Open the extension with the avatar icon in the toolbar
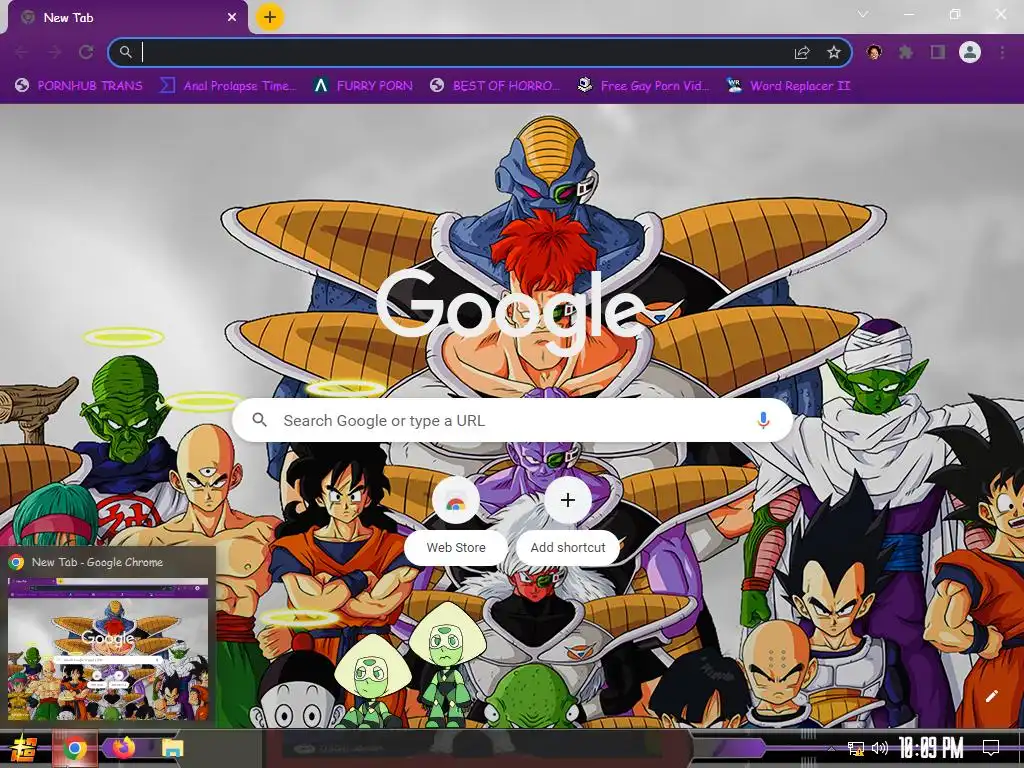The height and width of the screenshot is (768, 1024). (874, 52)
